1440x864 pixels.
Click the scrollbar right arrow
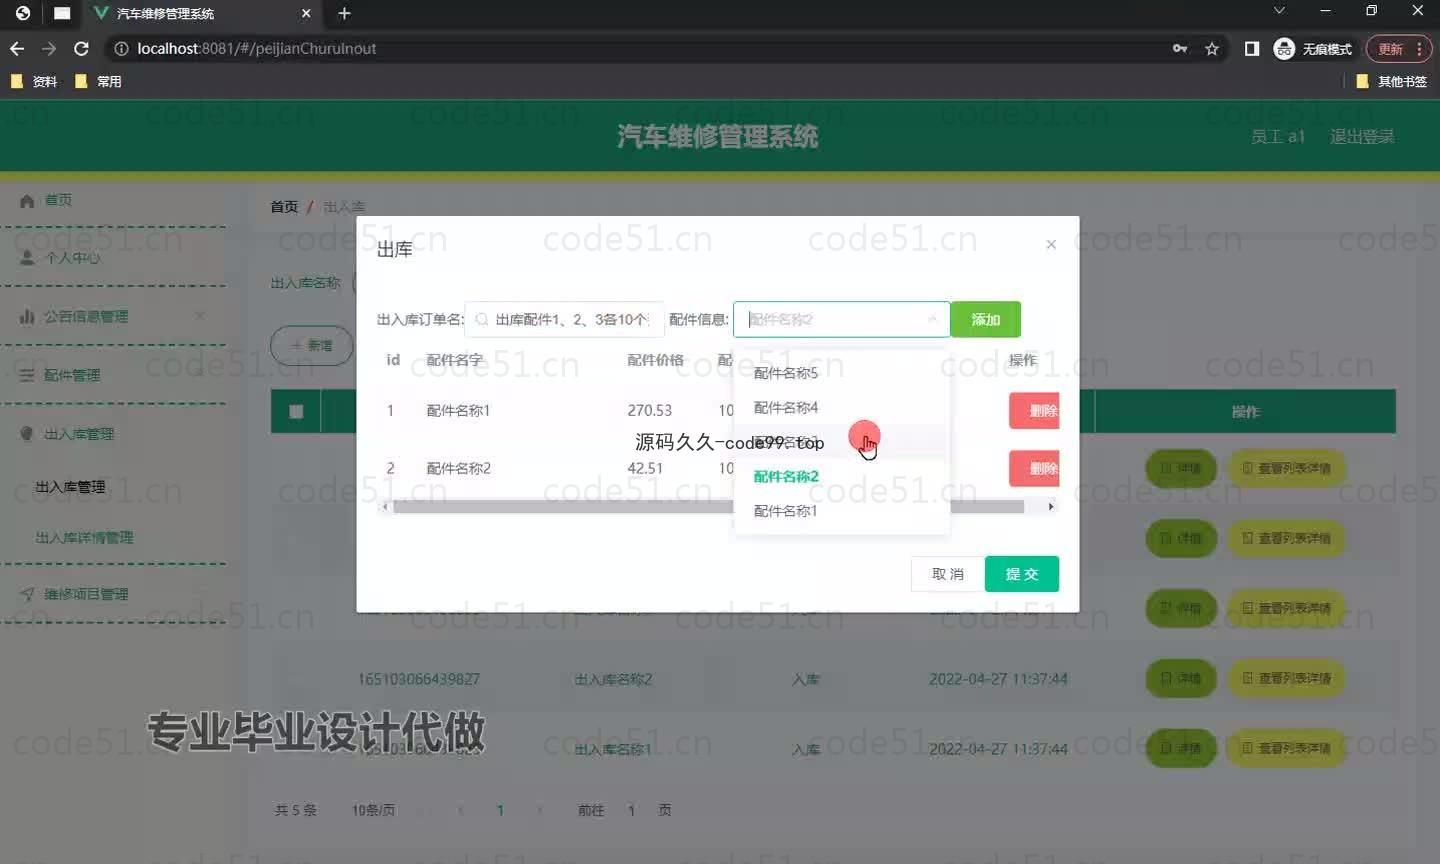pyautogui.click(x=1050, y=507)
